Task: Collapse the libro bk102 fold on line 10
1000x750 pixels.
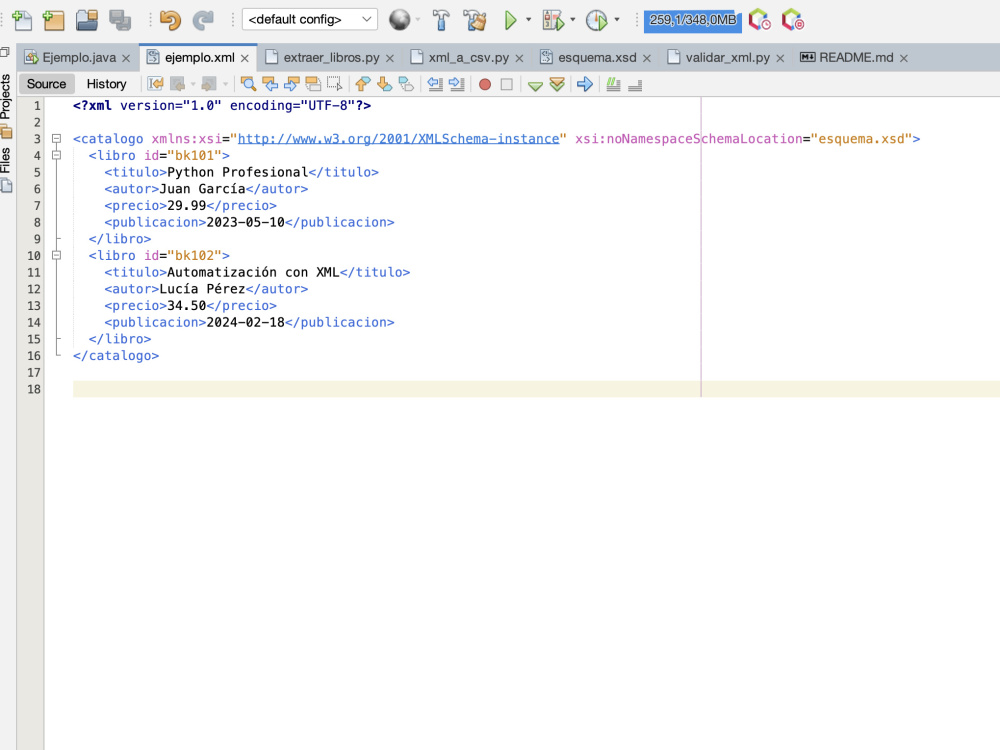Action: 56,255
